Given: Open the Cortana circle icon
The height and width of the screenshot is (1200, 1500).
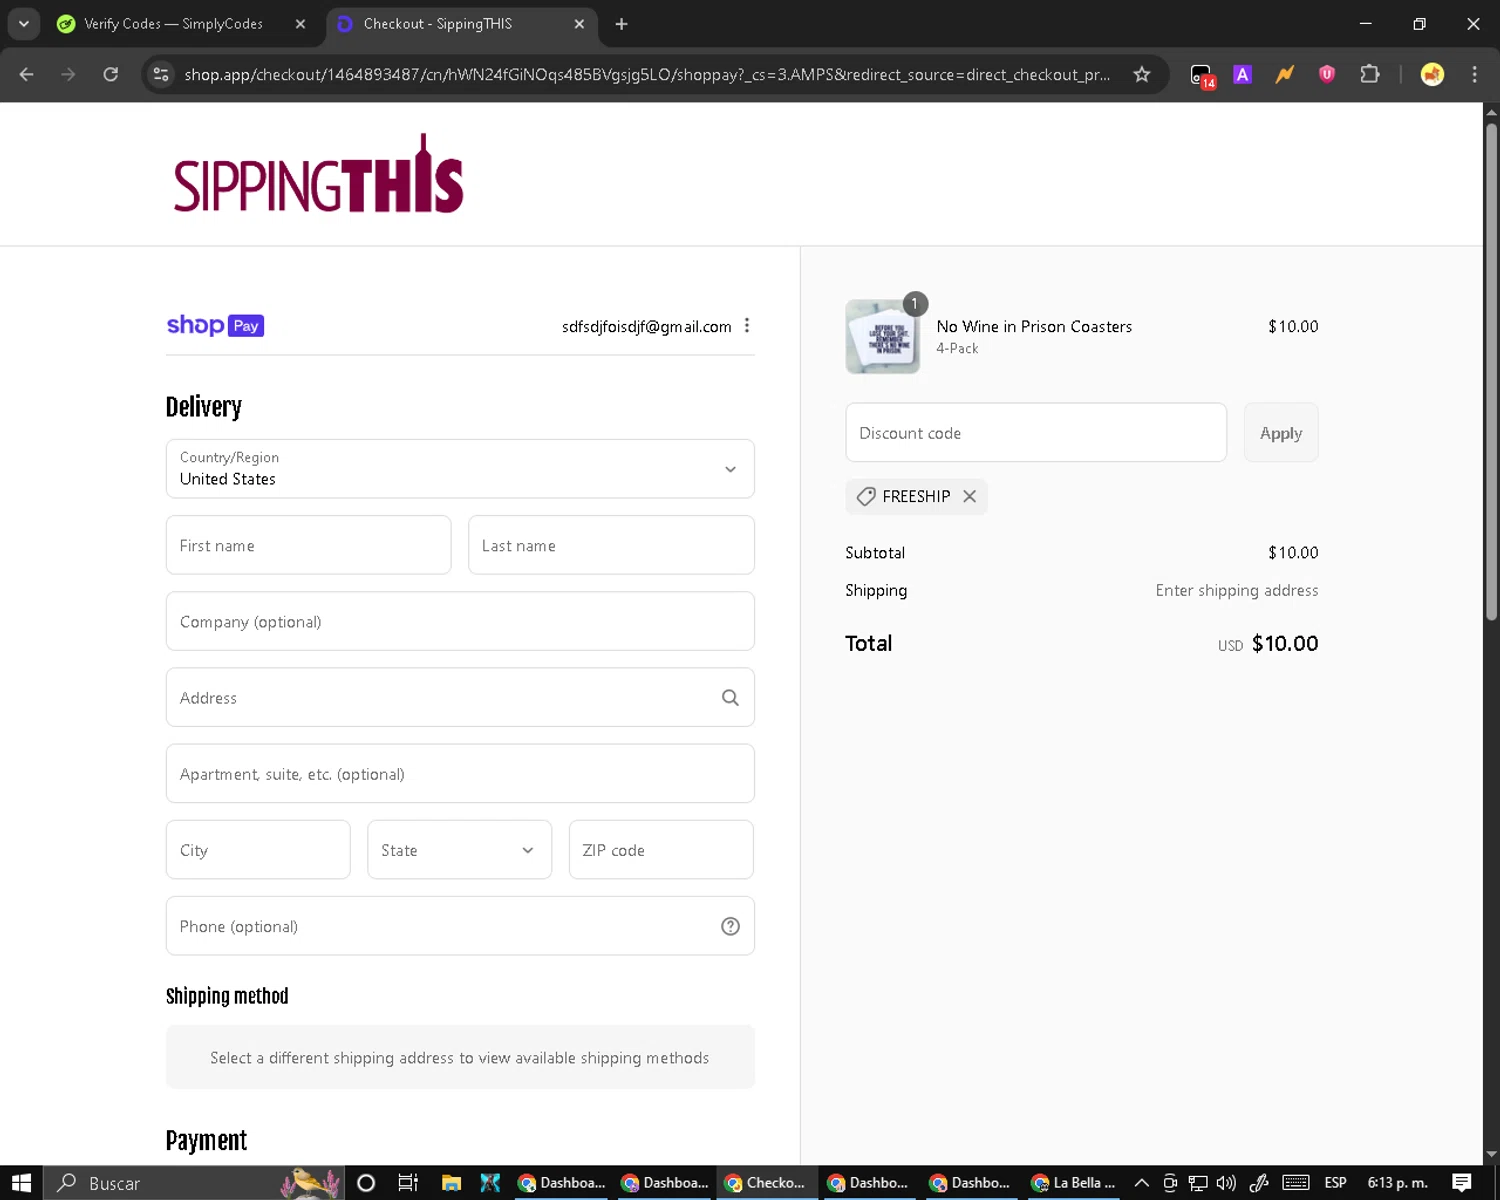Looking at the screenshot, I should [366, 1183].
